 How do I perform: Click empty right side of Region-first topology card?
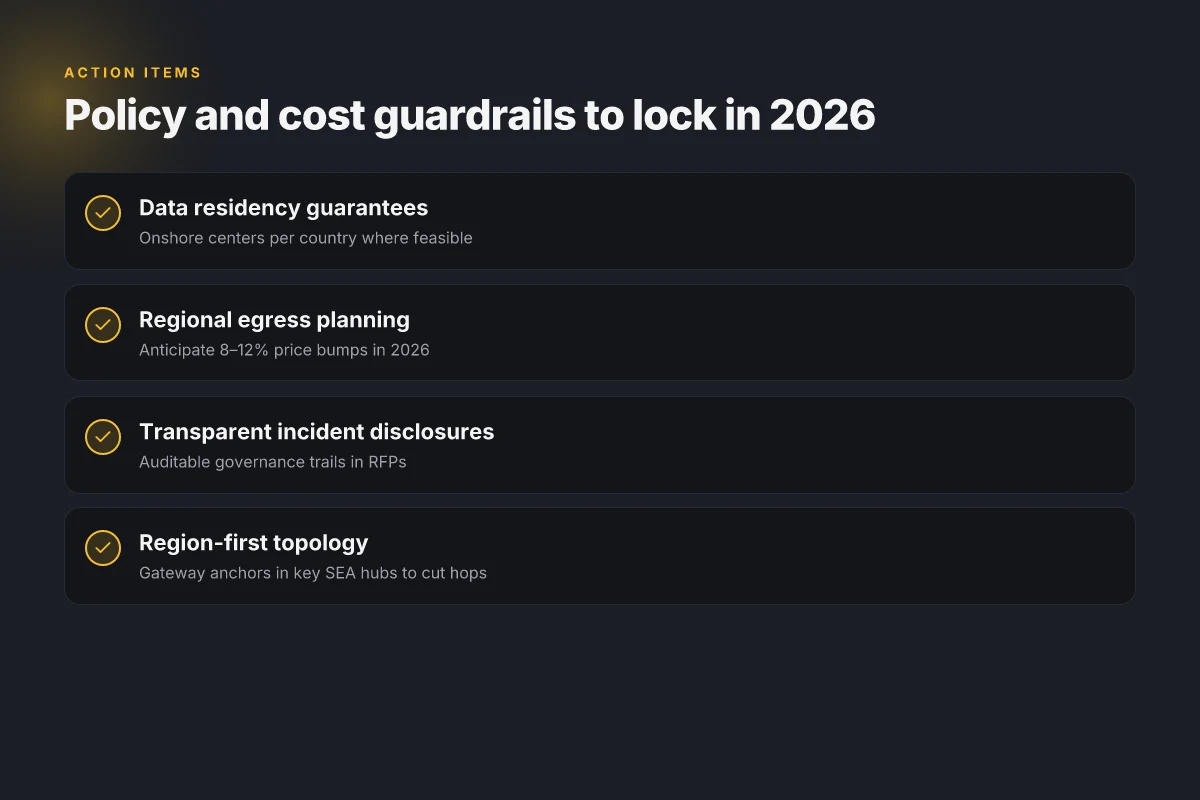point(850,556)
